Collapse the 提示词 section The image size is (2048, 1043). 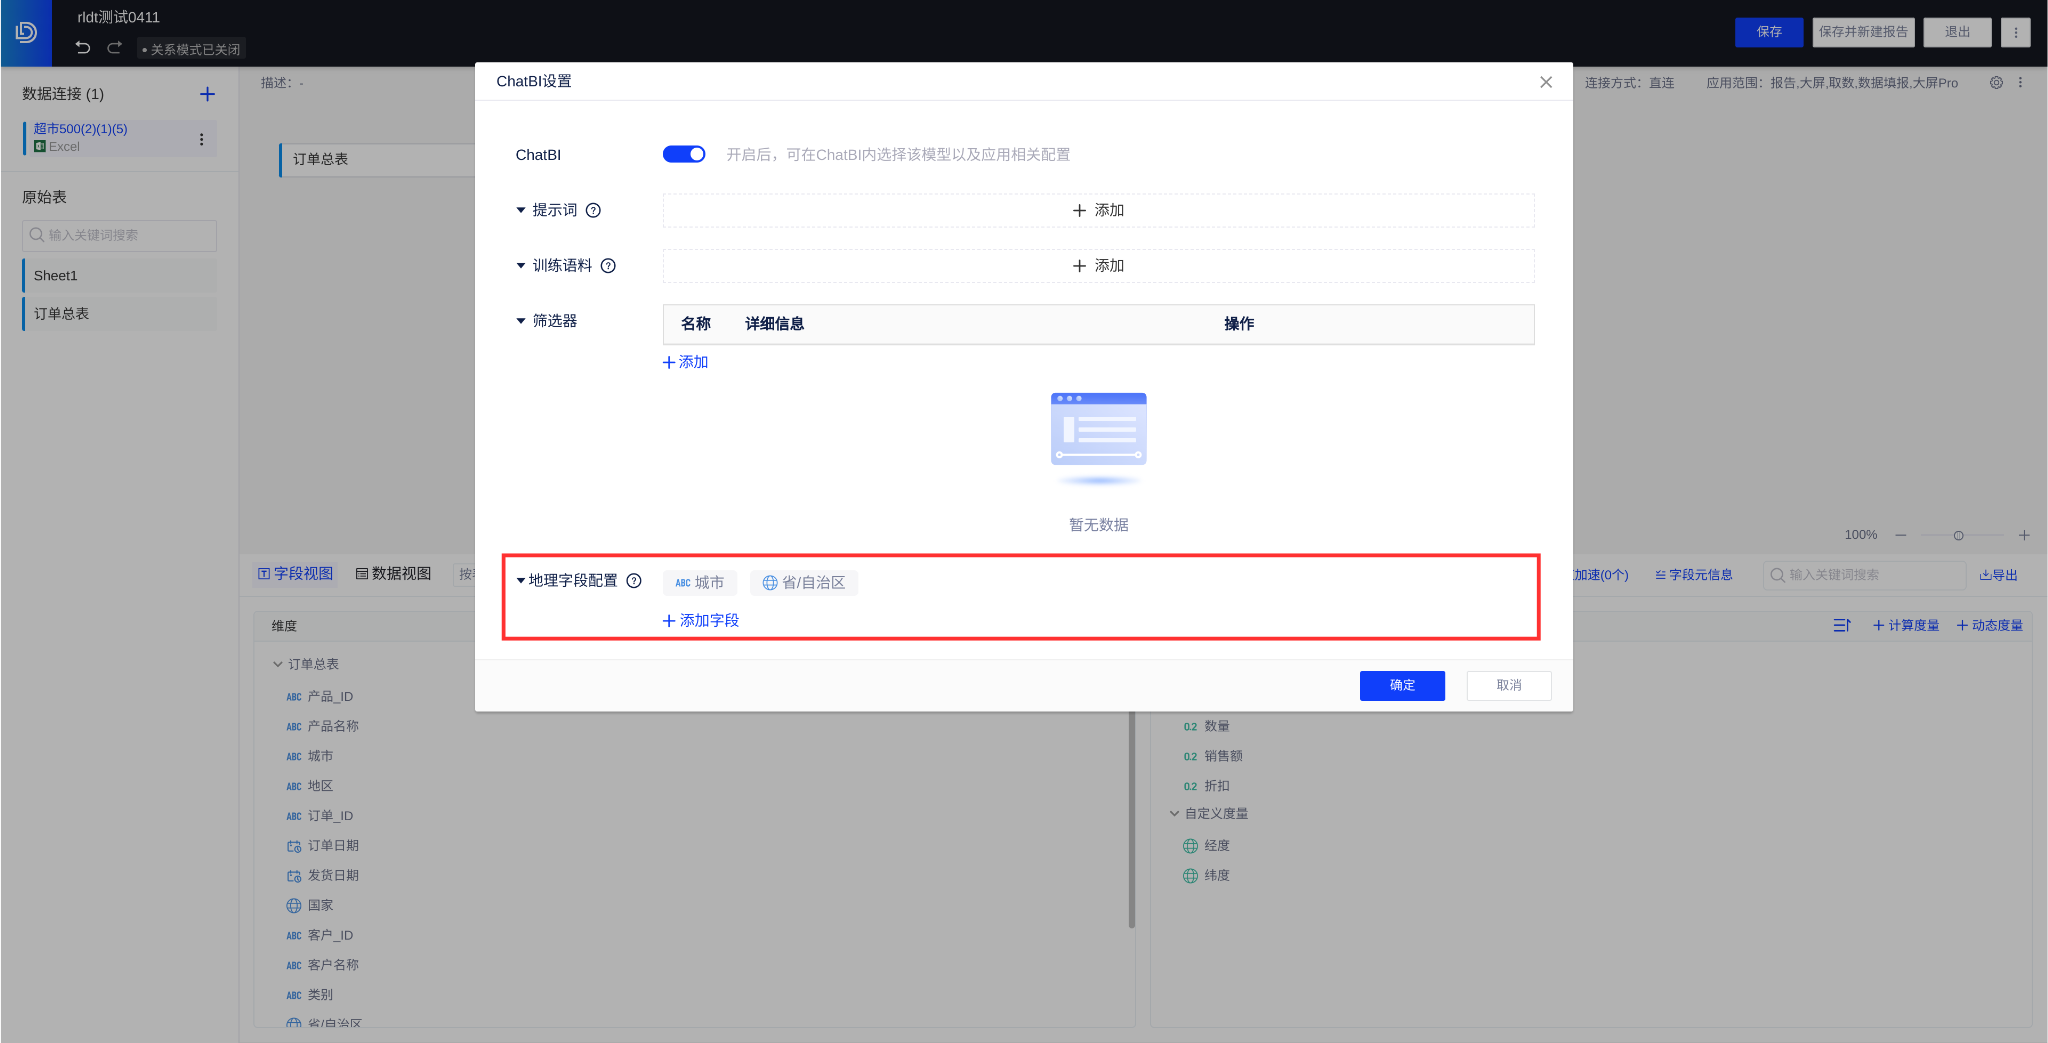click(520, 210)
